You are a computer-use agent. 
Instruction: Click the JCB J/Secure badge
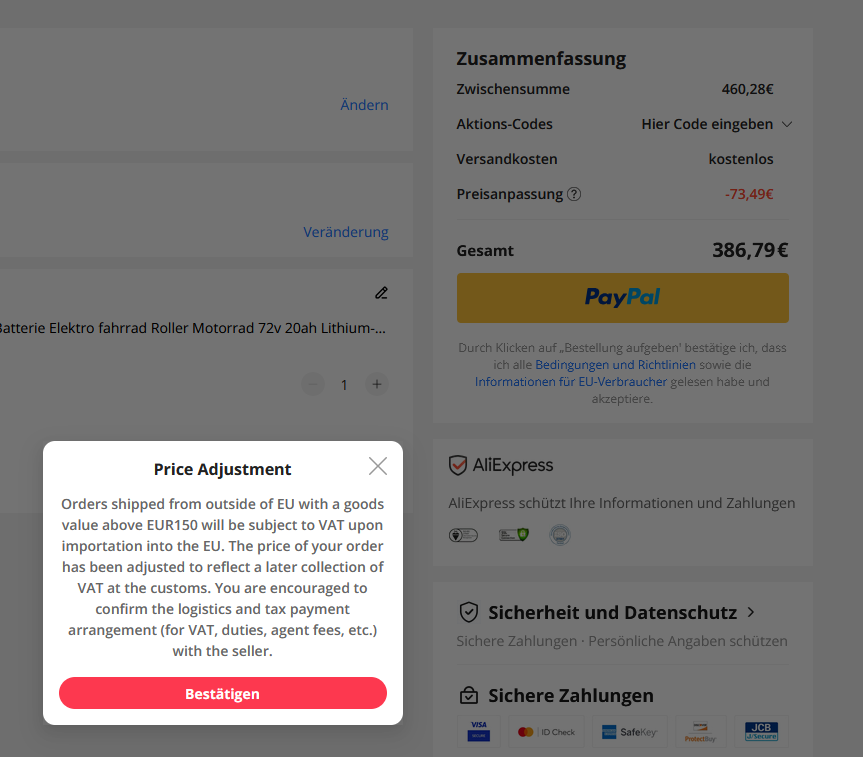(761, 731)
